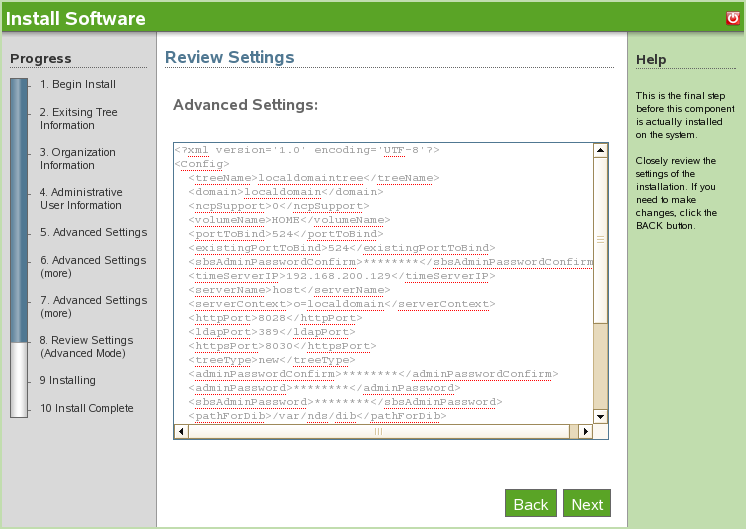Click the portToBind 524 line
The height and width of the screenshot is (529, 746).
(285, 234)
